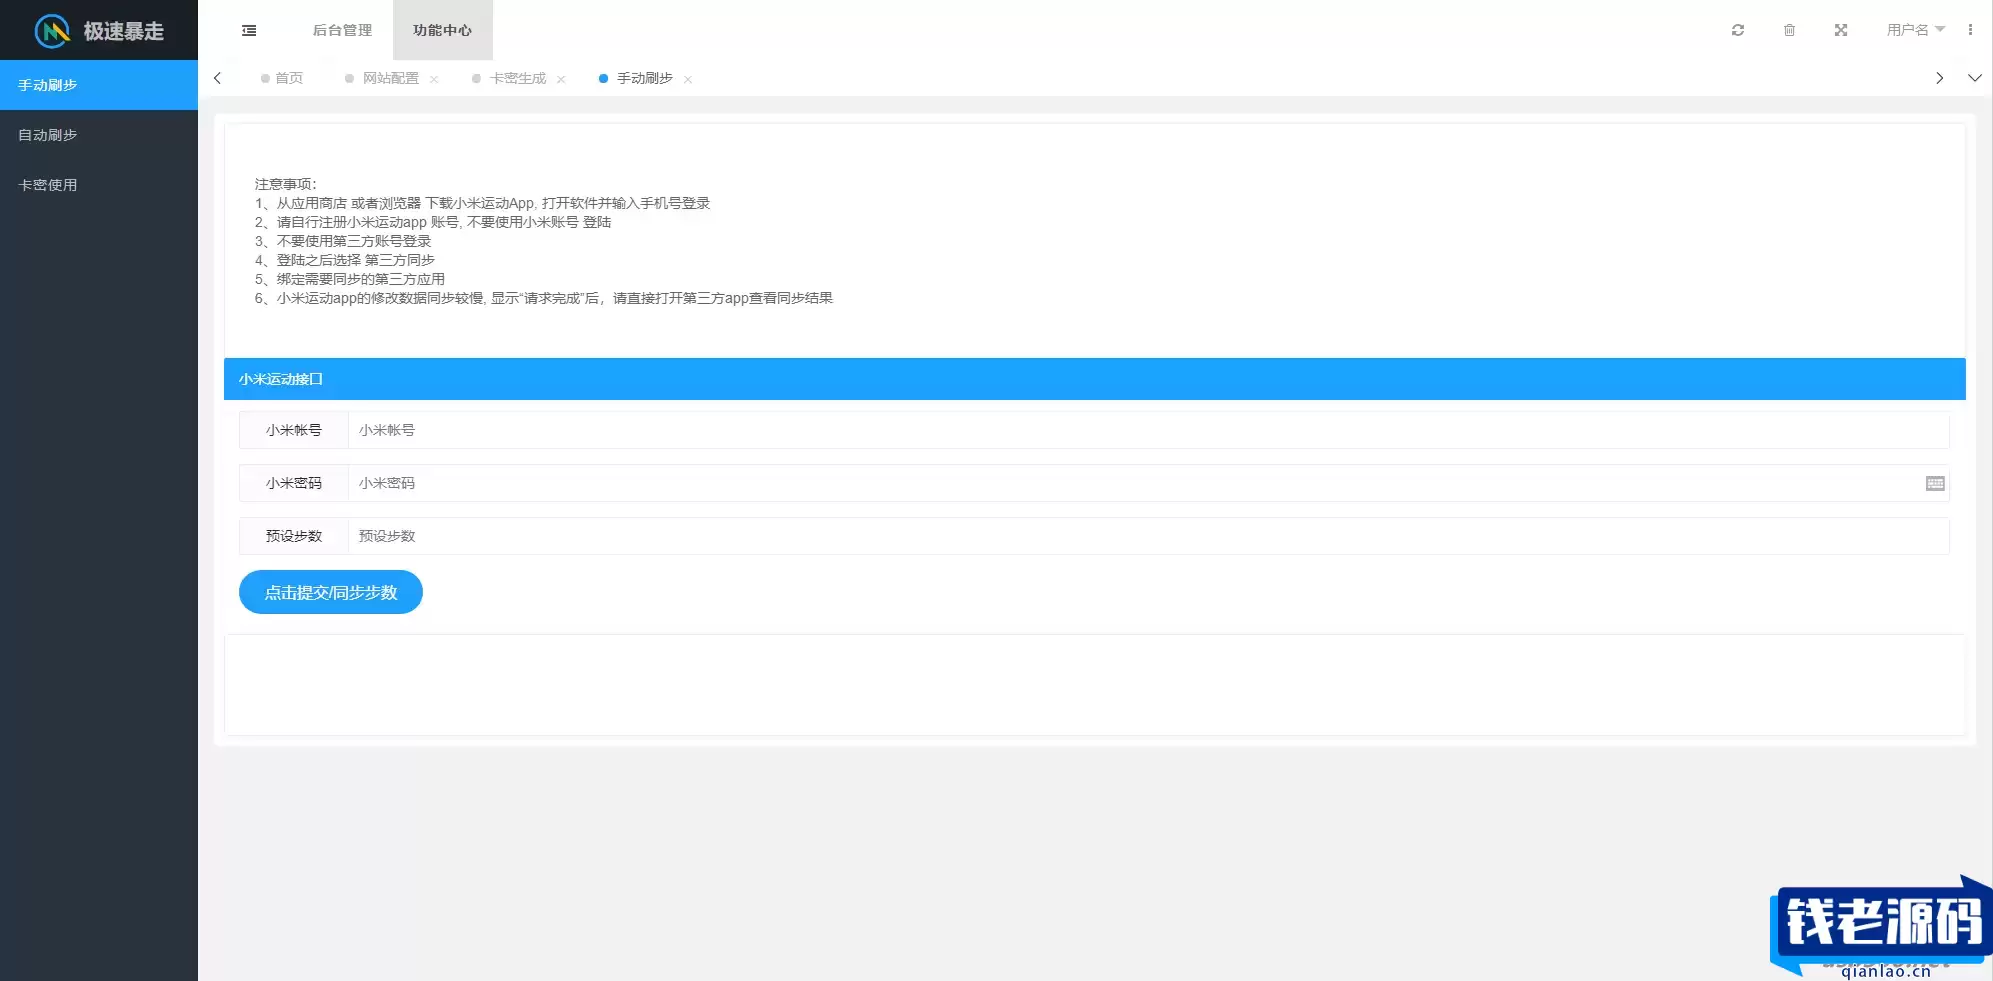Select 手动刷步 in the sidebar
1993x981 pixels.
pos(99,85)
